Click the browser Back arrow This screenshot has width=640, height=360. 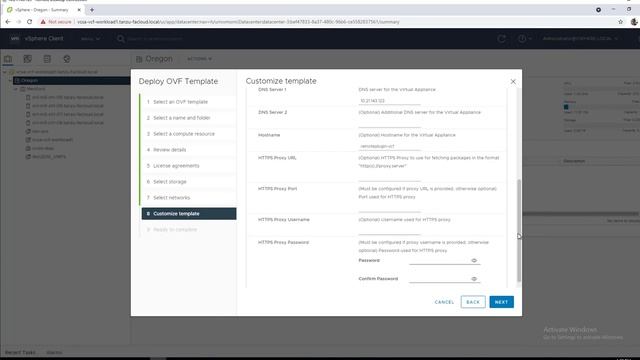click(8, 22)
